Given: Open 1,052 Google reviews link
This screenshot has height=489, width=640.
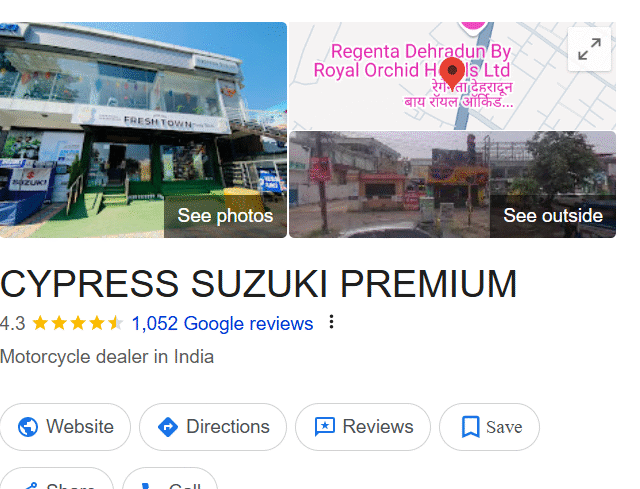Looking at the screenshot, I should (x=222, y=324).
